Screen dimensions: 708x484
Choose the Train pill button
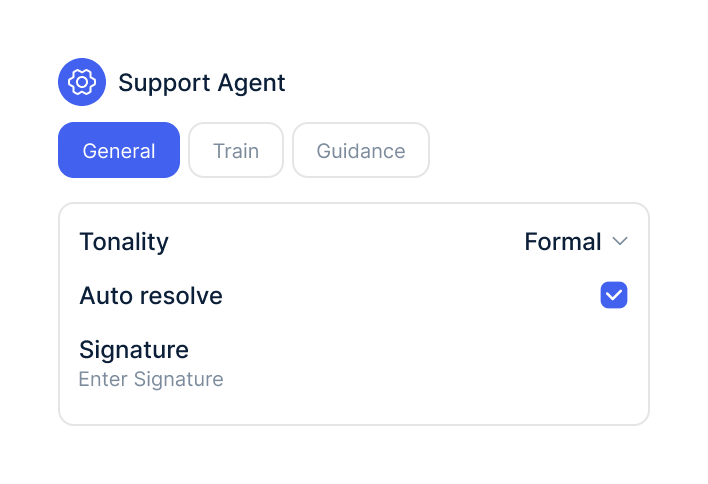[x=236, y=150]
